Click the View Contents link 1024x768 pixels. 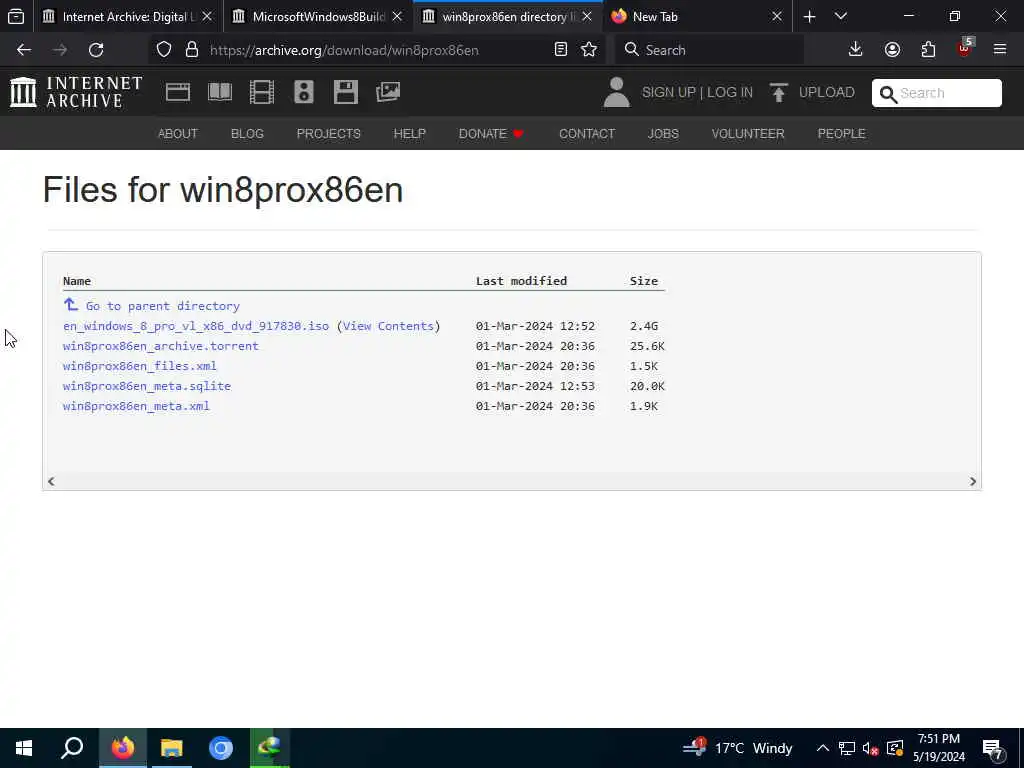coord(388,326)
